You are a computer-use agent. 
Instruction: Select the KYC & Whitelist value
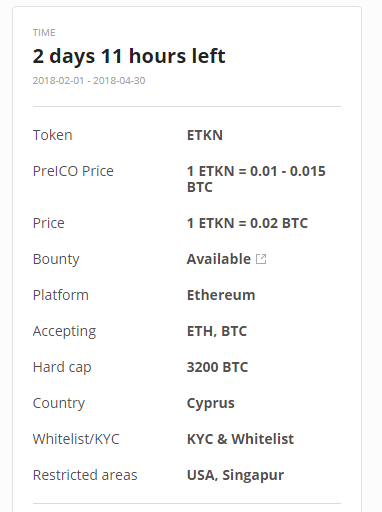coord(240,439)
